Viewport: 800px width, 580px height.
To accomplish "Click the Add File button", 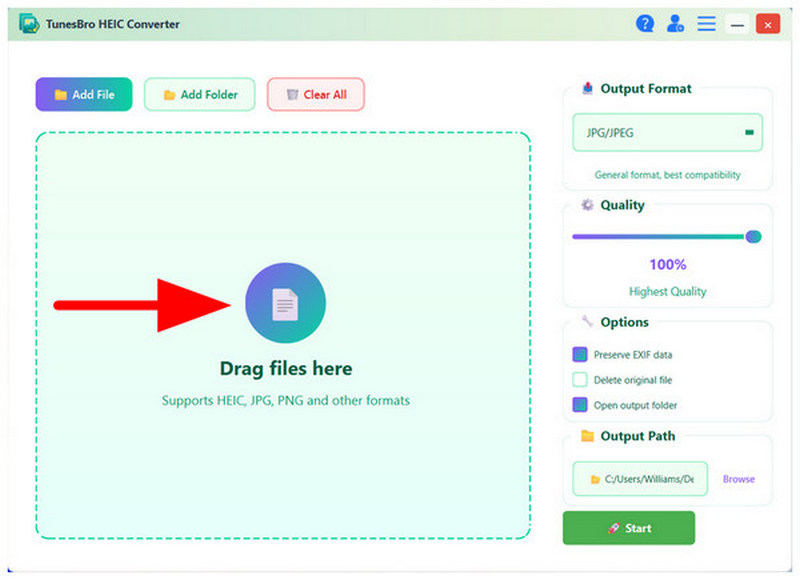I will point(84,94).
